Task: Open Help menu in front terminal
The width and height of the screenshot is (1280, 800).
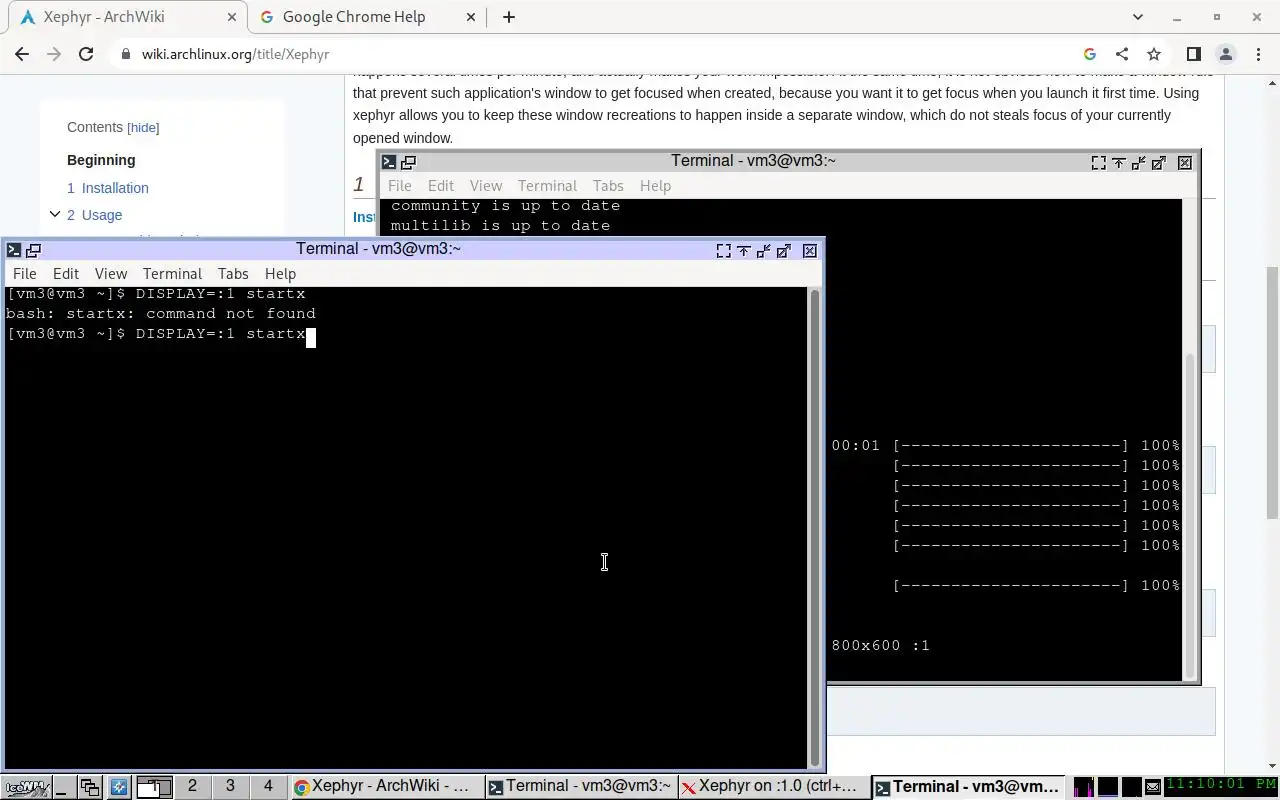Action: (x=280, y=274)
